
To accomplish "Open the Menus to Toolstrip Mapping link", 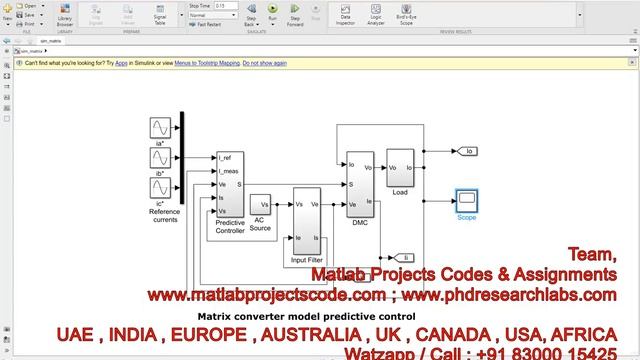I will point(207,63).
